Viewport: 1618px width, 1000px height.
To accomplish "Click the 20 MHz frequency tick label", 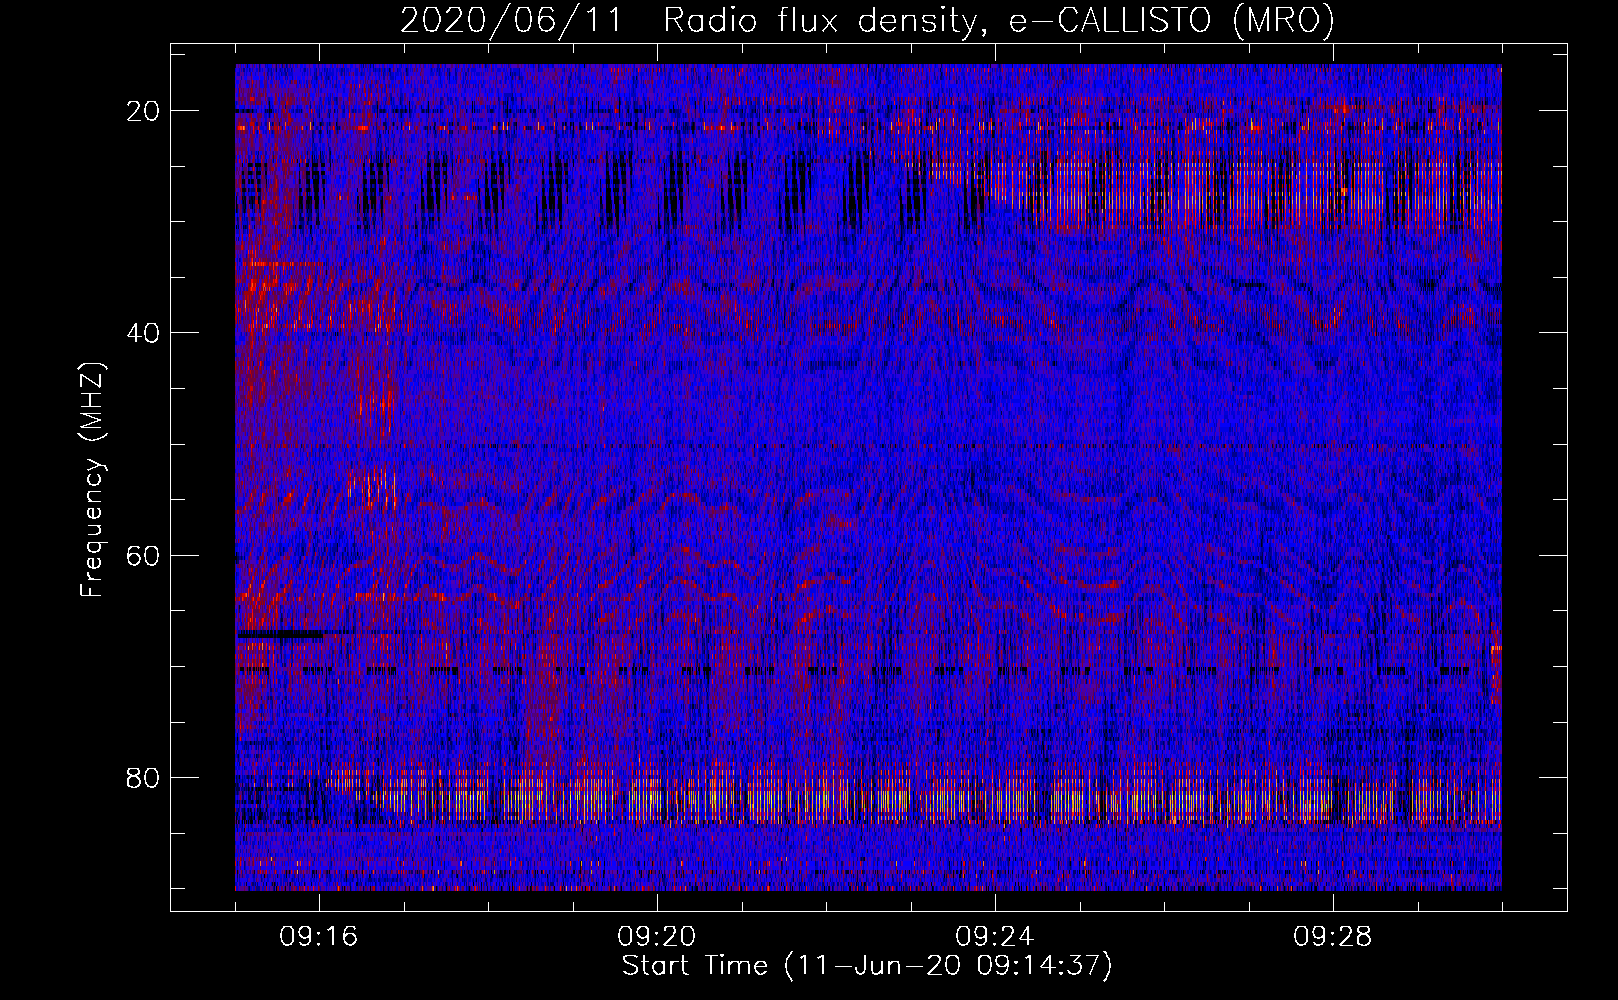I will [x=144, y=111].
